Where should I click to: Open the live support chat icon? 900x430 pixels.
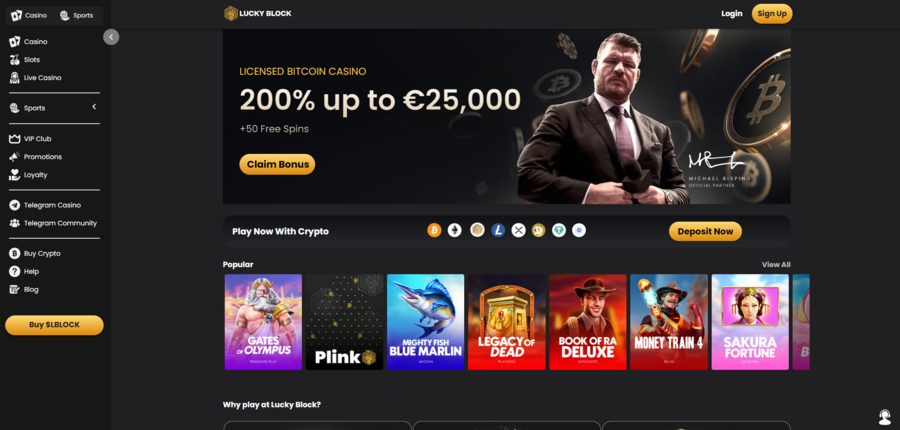click(885, 417)
